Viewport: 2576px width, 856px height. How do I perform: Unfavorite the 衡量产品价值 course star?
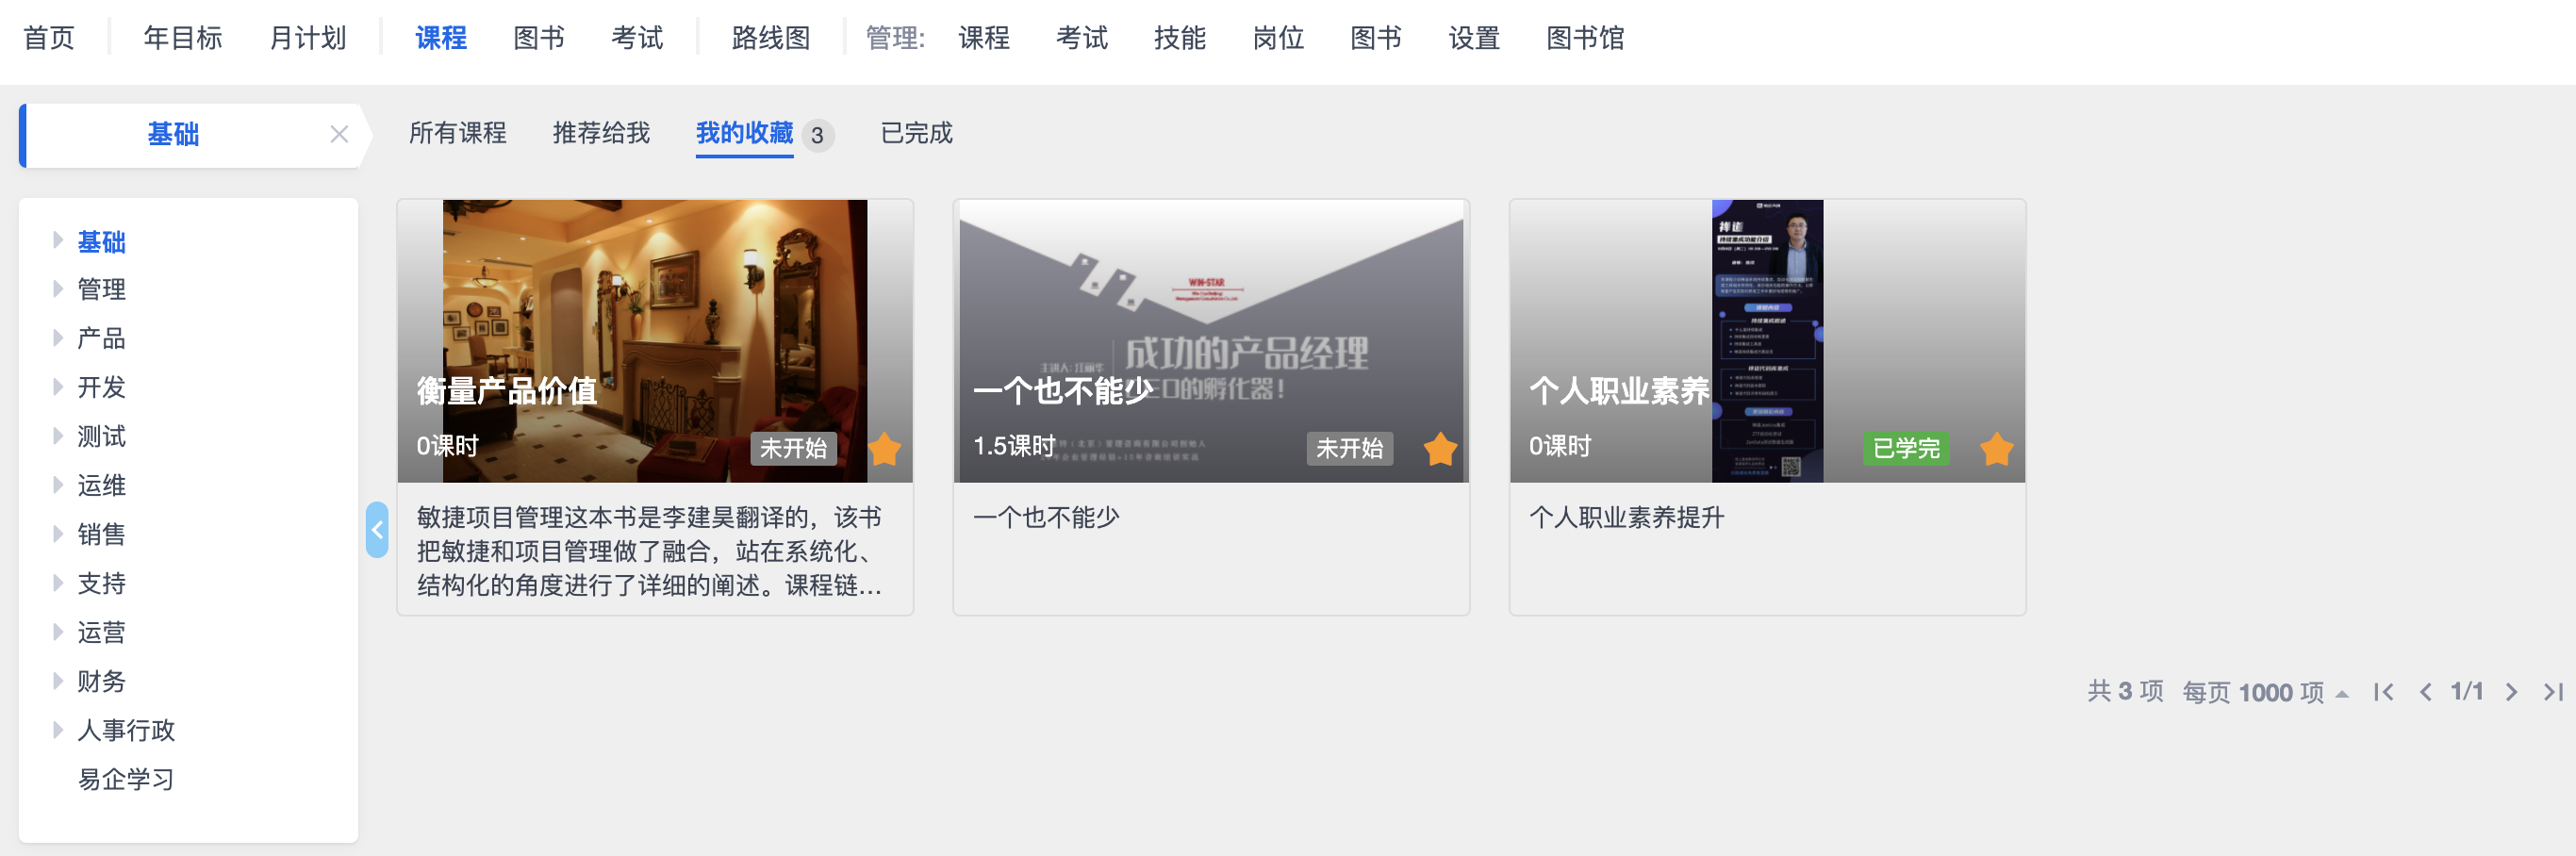pos(884,449)
